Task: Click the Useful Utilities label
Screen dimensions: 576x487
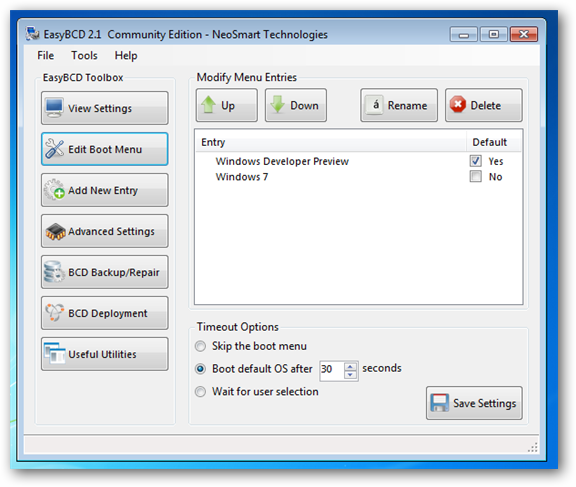Action: coord(102,354)
